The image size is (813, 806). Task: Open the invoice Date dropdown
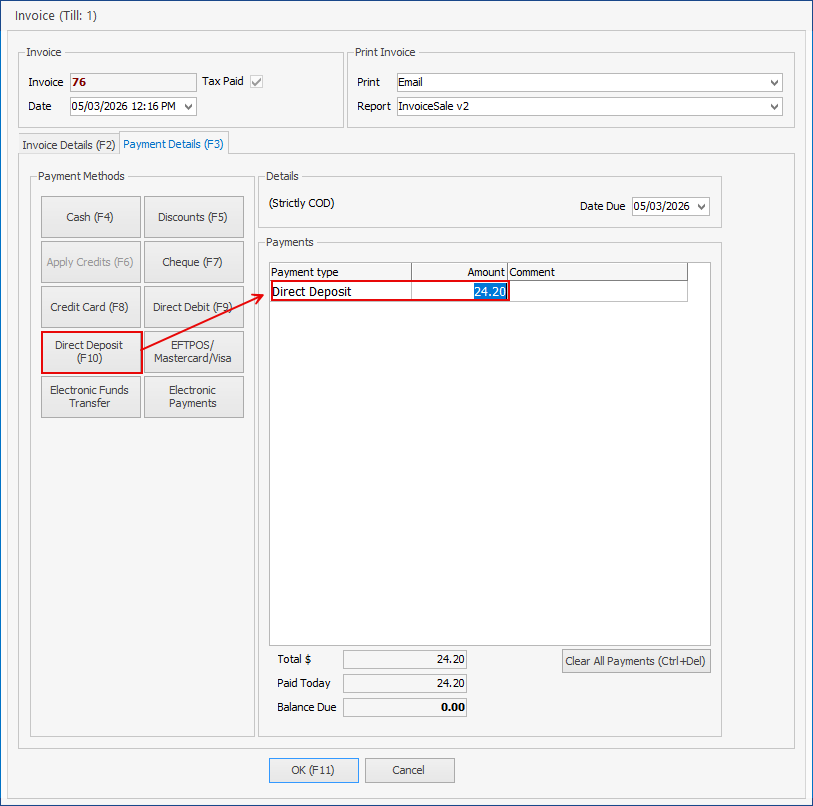click(x=189, y=107)
